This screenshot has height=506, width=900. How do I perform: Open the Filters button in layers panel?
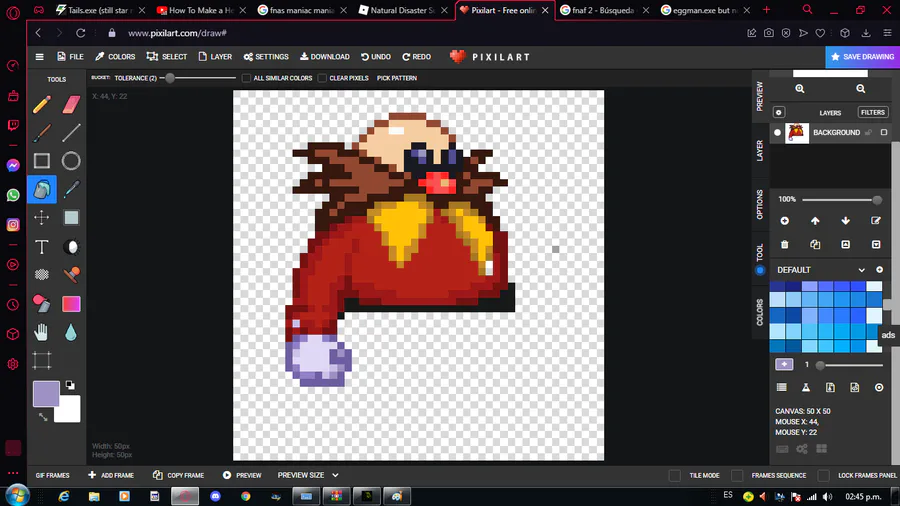(x=873, y=112)
